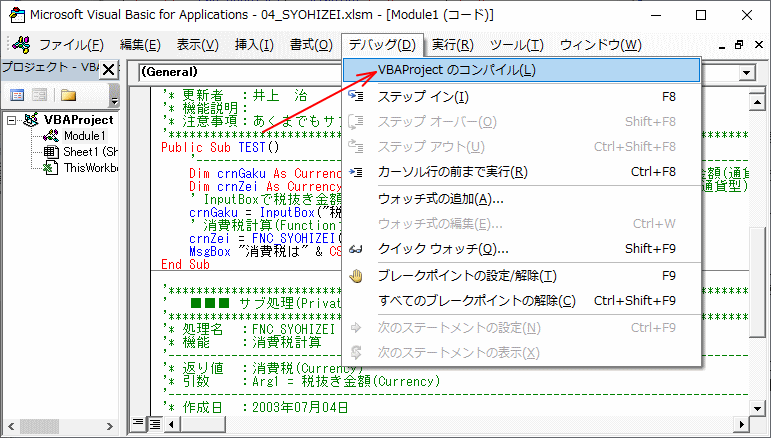
Task: Open the 編集 menu
Action: coord(140,45)
